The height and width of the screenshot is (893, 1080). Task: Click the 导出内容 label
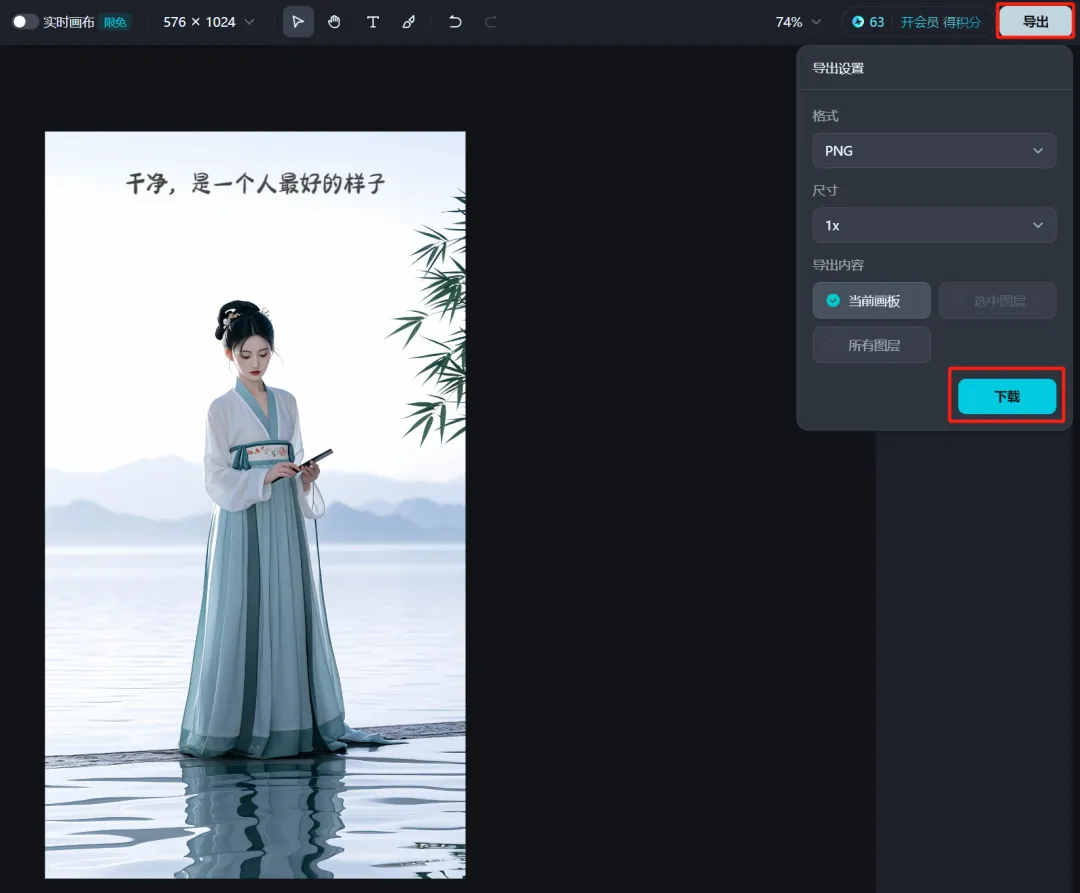[838, 265]
